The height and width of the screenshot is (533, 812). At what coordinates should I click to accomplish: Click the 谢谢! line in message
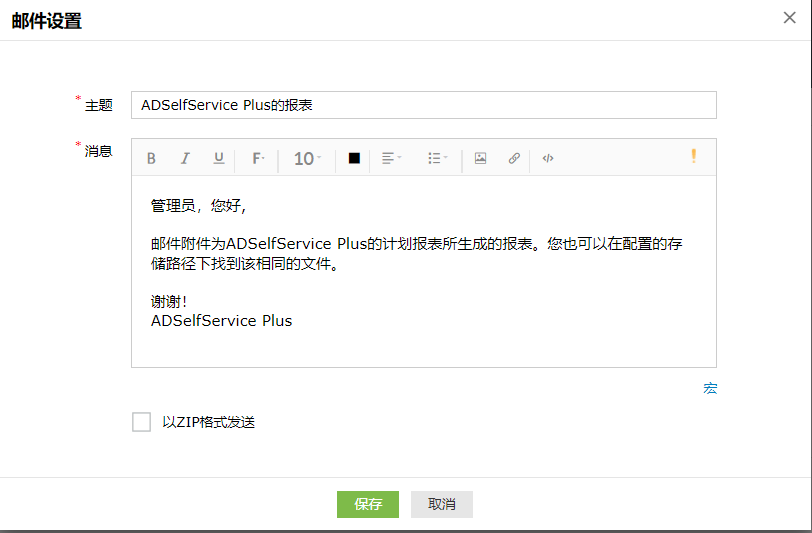[x=169, y=301]
